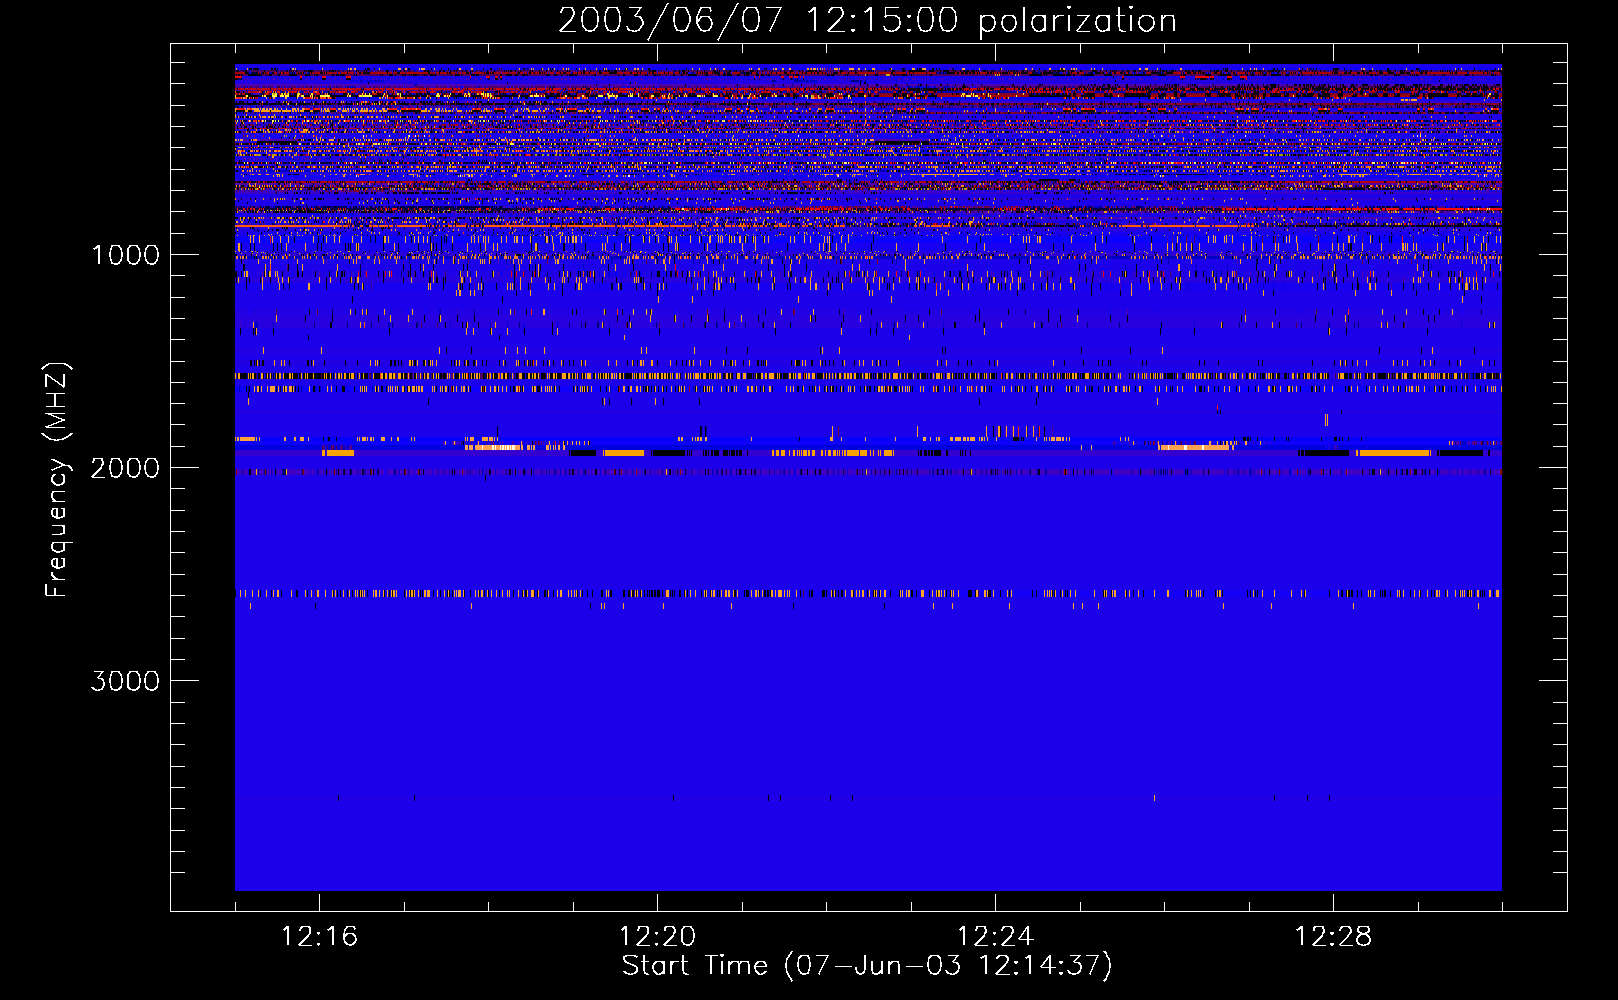Click the 12:28 time tick label
Viewport: 1618px width, 1000px height.
1333,937
